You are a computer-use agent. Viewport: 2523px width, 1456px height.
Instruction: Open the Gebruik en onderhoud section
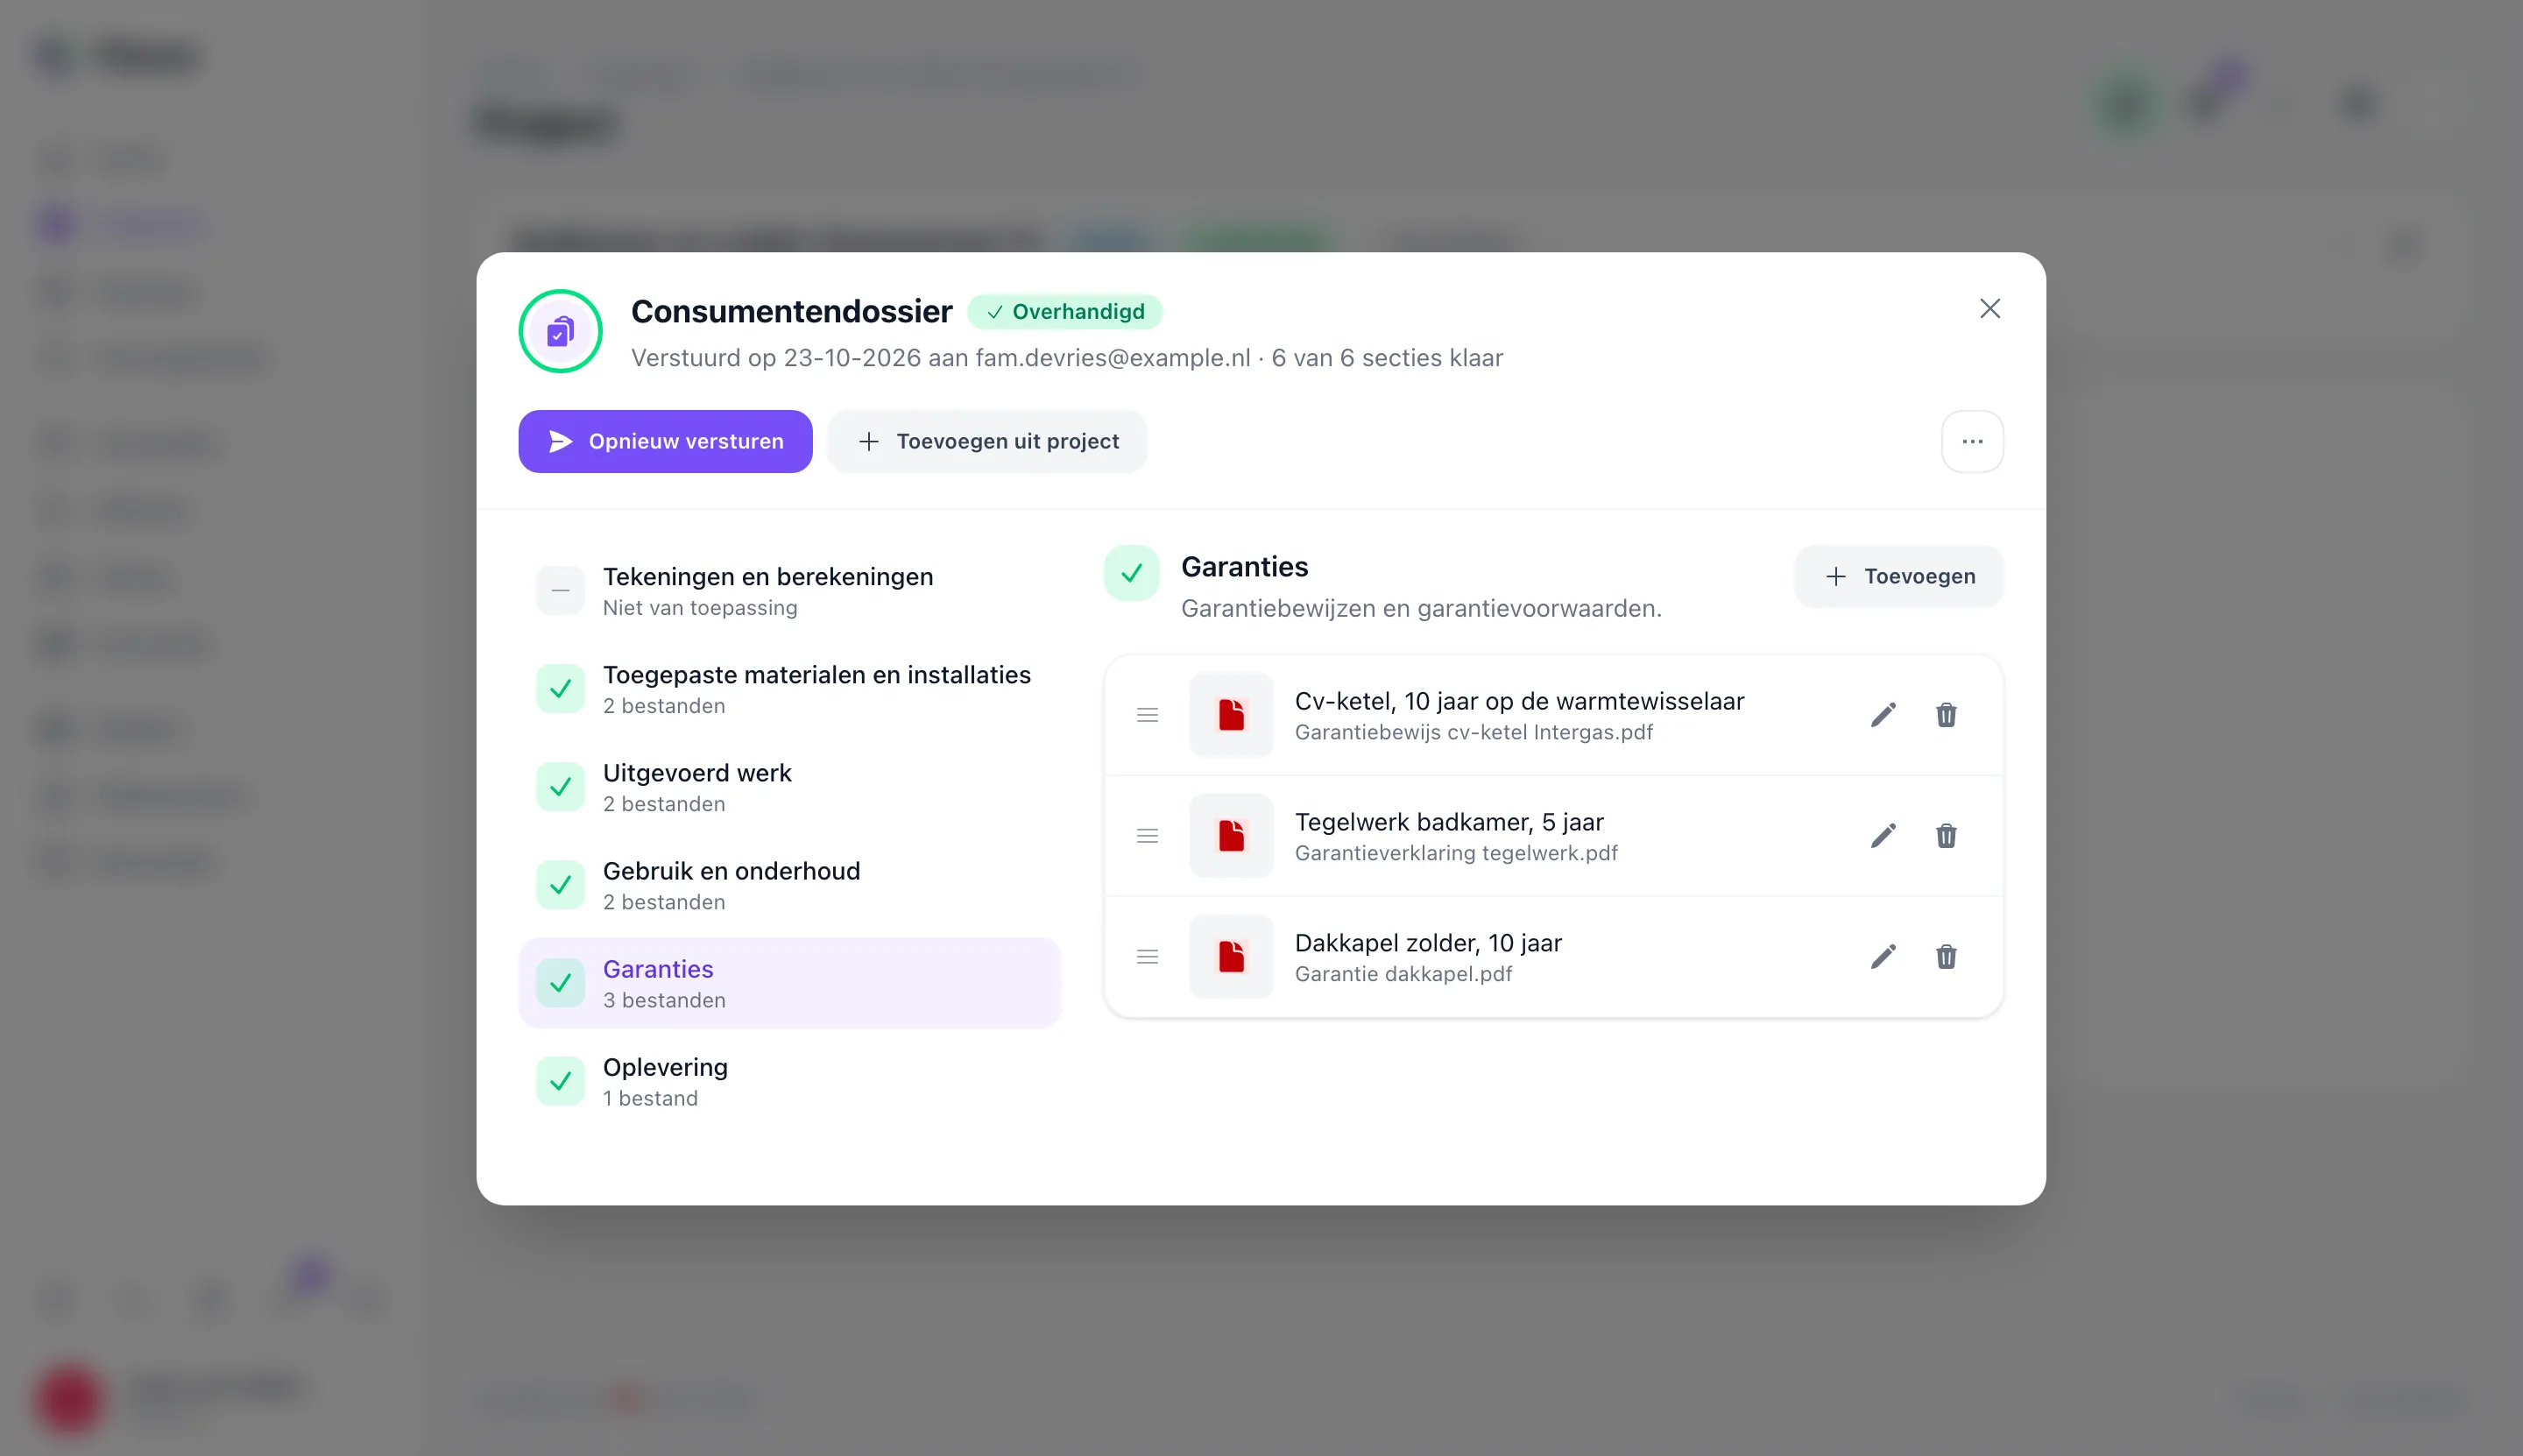pos(790,884)
